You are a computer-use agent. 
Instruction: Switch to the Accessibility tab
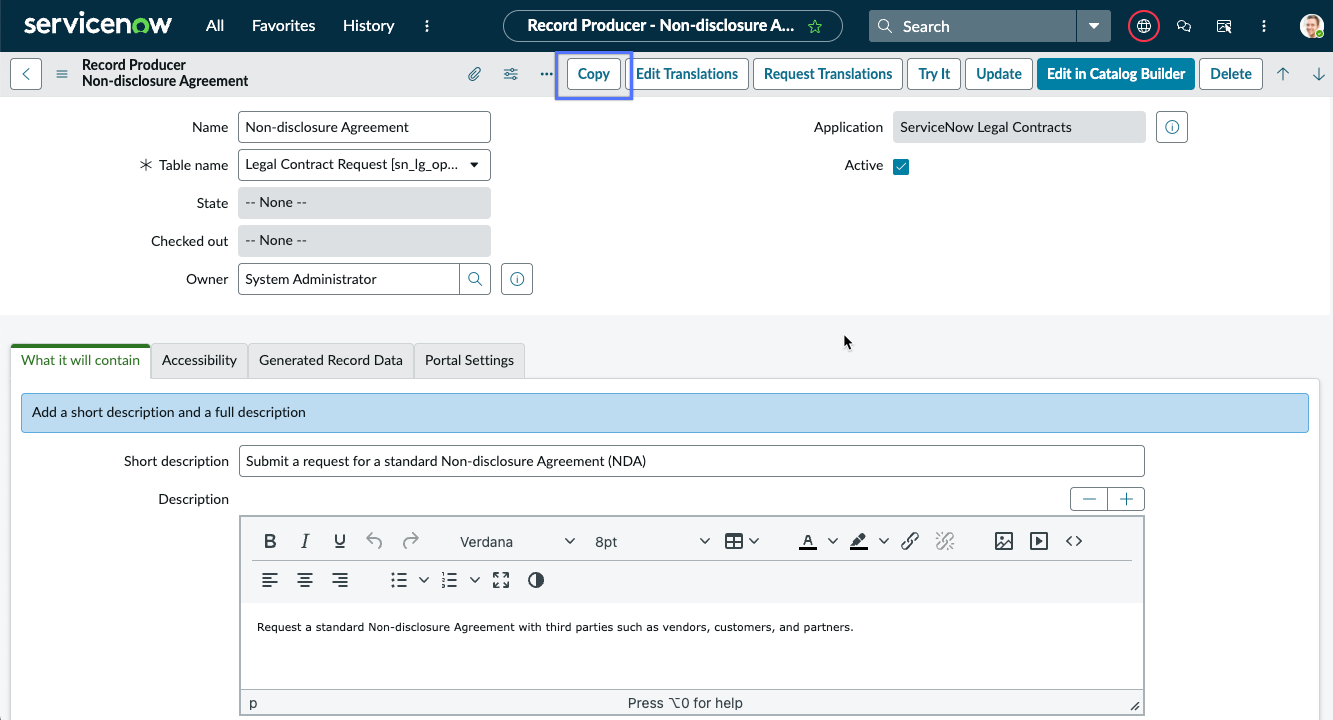pyautogui.click(x=199, y=360)
